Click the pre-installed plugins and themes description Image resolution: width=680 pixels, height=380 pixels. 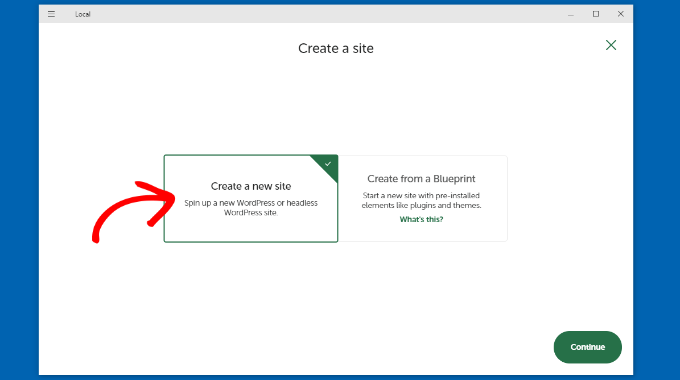point(421,200)
